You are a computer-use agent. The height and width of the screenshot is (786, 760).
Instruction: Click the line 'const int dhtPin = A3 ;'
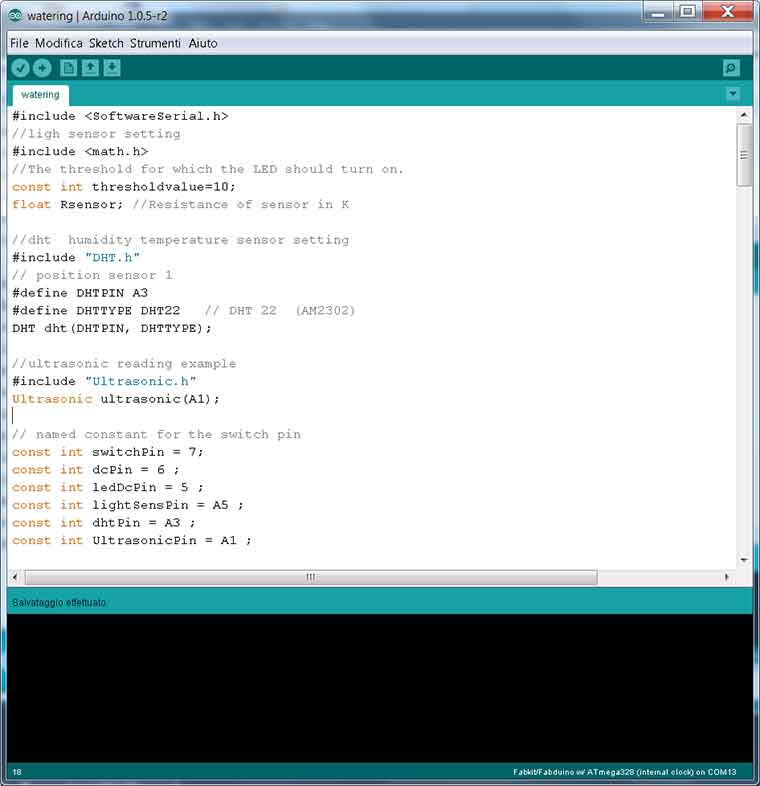pyautogui.click(x=104, y=523)
